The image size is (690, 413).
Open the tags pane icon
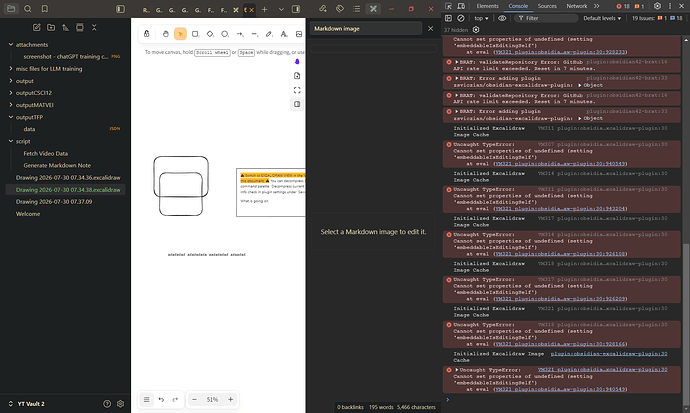(x=340, y=9)
